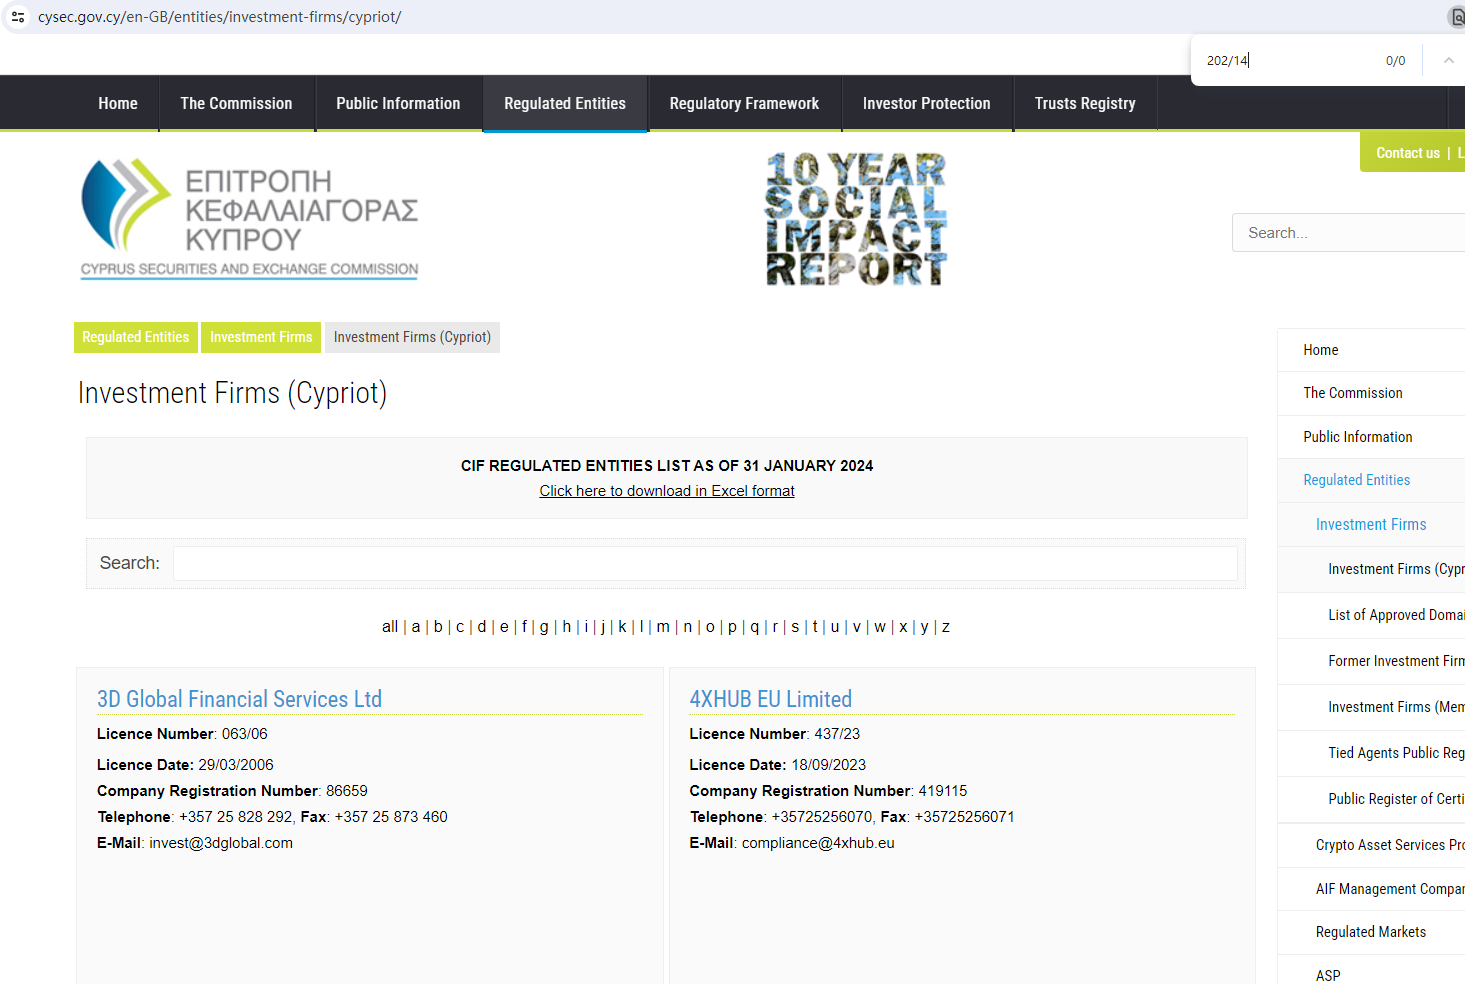The width and height of the screenshot is (1465, 984).
Task: Filter firms by letter o
Action: click(x=710, y=627)
